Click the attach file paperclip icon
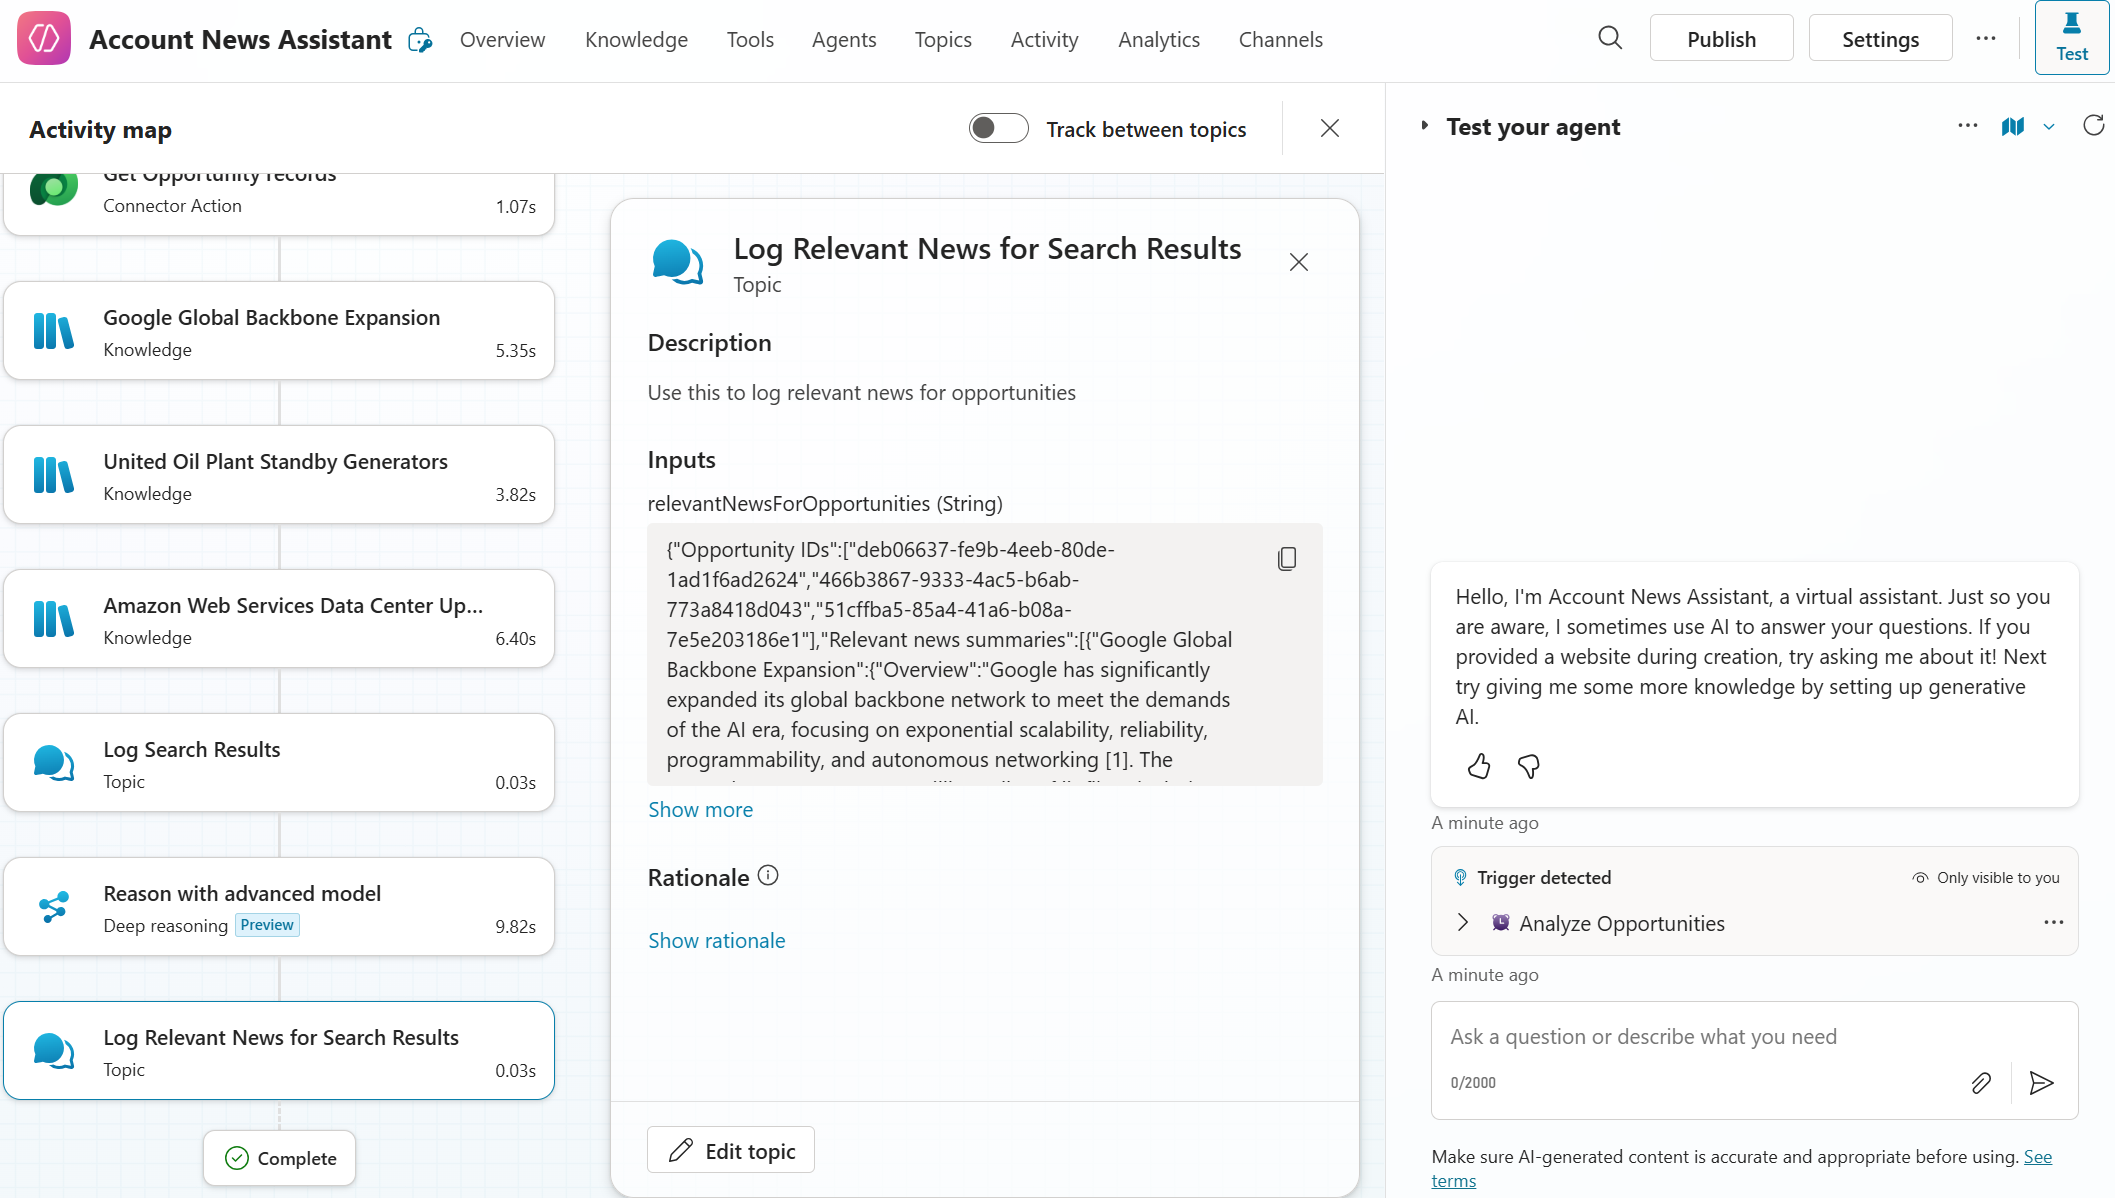 (x=1980, y=1083)
